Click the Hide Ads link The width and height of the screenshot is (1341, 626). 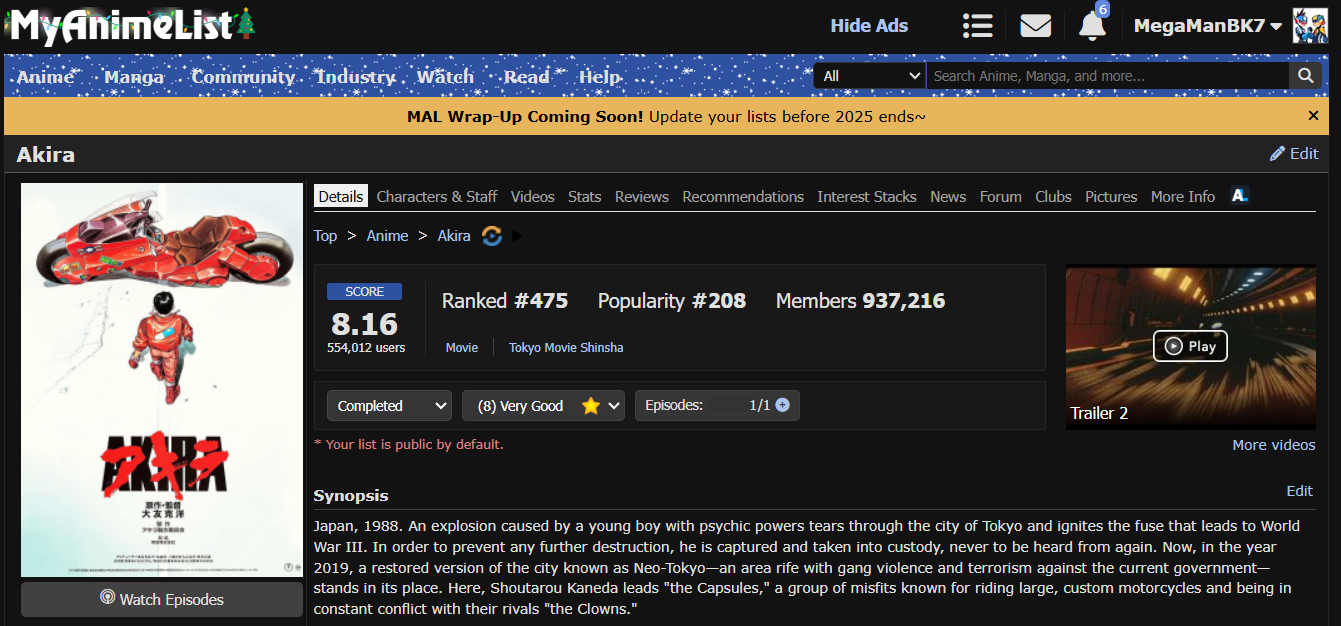(x=869, y=26)
